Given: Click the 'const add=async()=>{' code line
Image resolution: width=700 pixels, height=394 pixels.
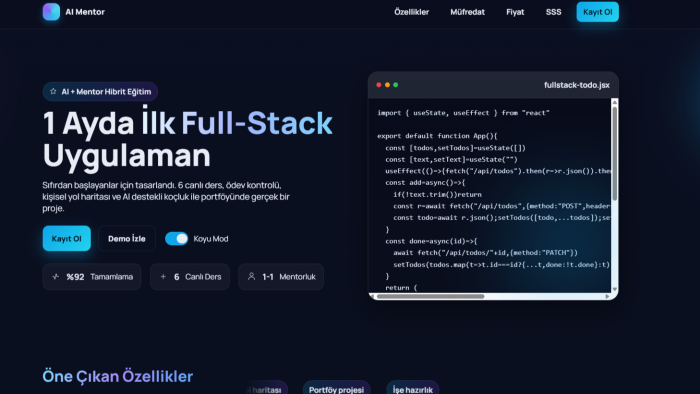Looking at the screenshot, I should [x=425, y=182].
